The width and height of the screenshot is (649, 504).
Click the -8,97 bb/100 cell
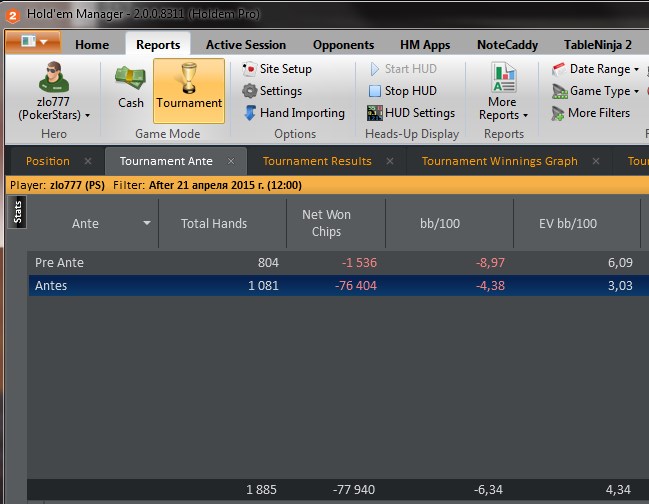[490, 262]
